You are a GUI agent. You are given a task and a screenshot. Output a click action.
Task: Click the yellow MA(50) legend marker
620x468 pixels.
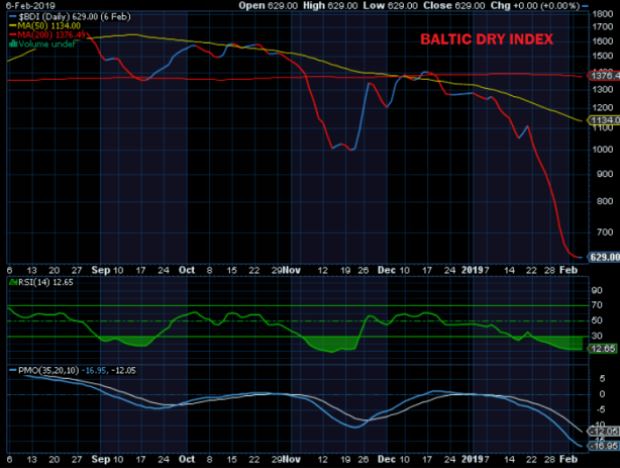coord(13,27)
